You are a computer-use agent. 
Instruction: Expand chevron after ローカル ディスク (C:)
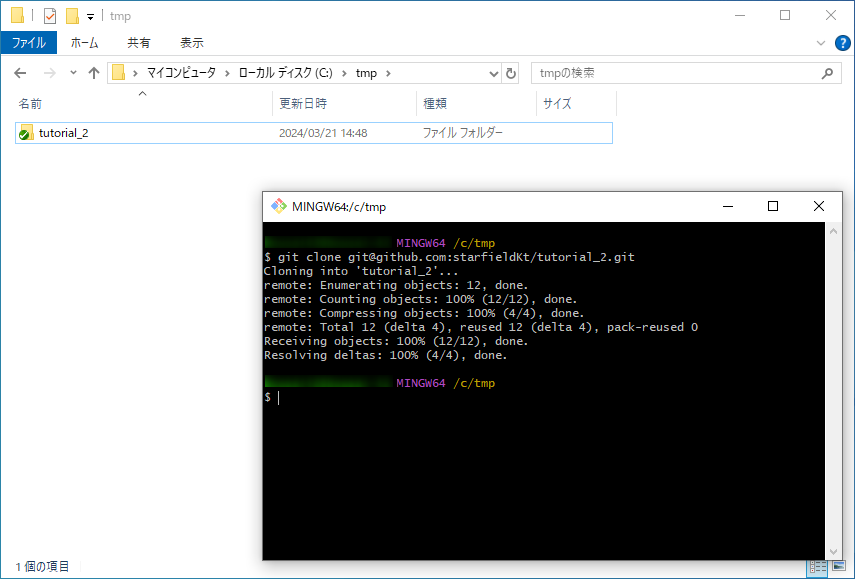coord(344,73)
